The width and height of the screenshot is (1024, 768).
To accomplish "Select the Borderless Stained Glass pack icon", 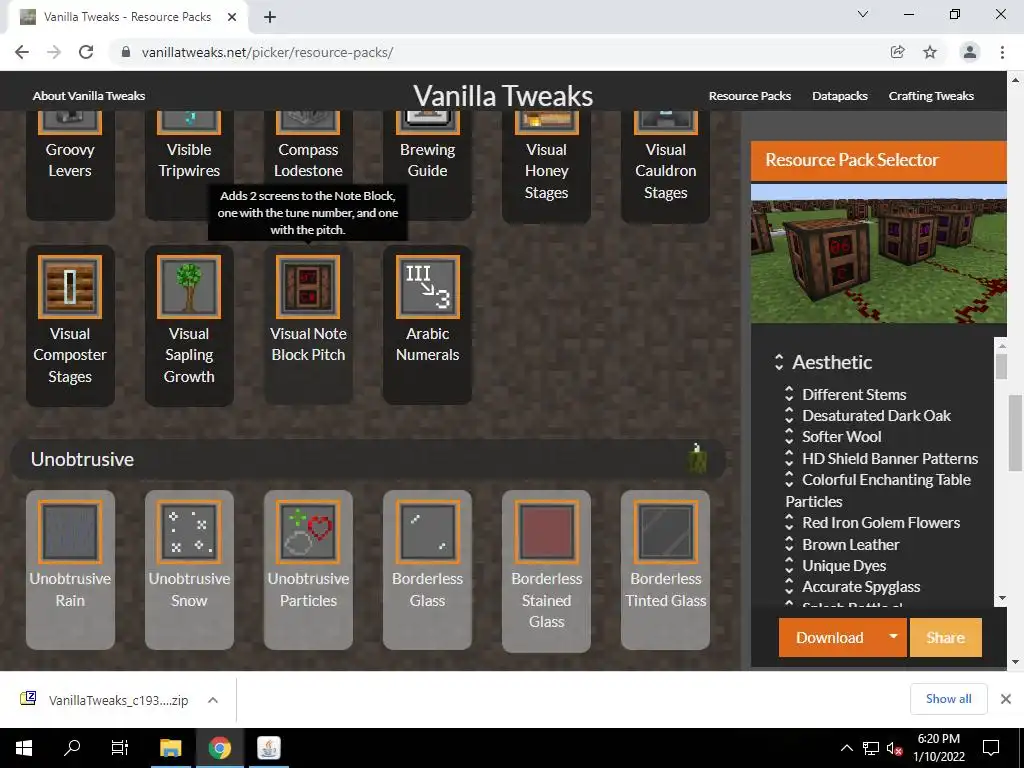I will coord(547,532).
